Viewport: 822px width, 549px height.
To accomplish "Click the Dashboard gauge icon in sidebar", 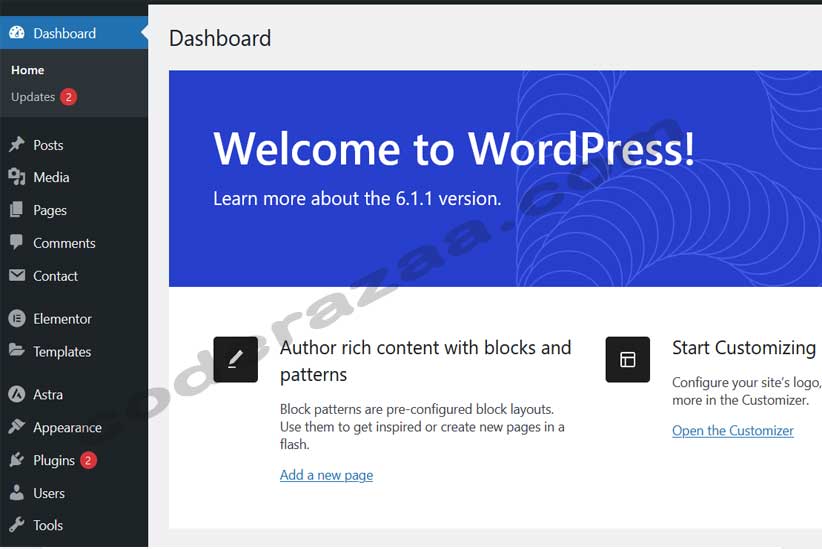I will [17, 33].
